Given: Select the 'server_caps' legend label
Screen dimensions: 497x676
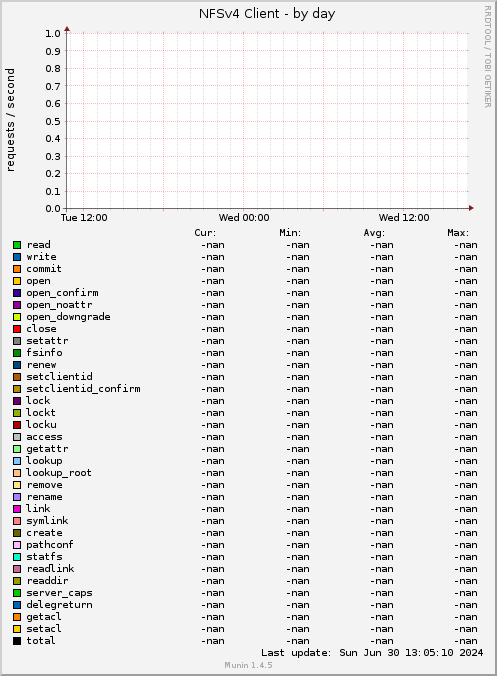Looking at the screenshot, I should (59, 593).
